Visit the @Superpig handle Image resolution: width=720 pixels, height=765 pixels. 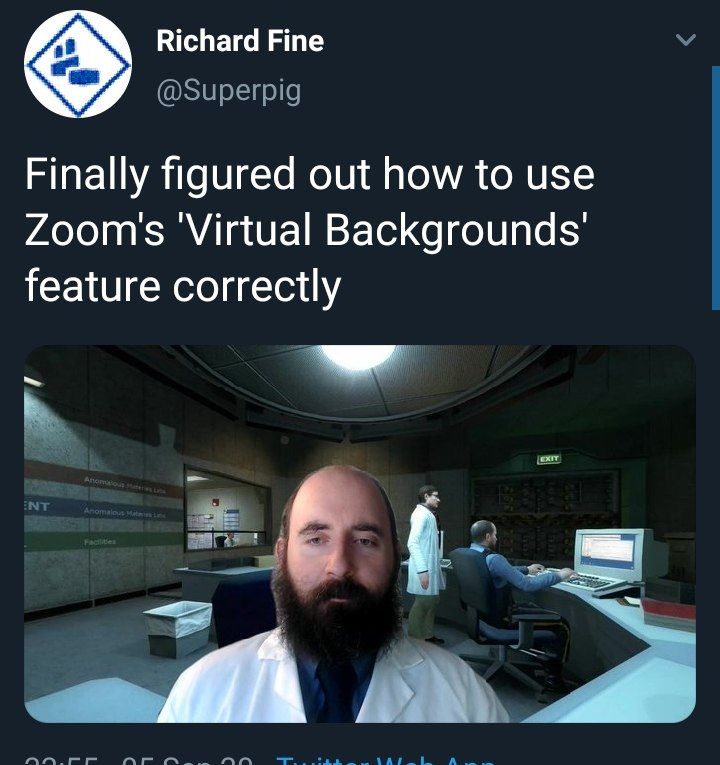228,91
